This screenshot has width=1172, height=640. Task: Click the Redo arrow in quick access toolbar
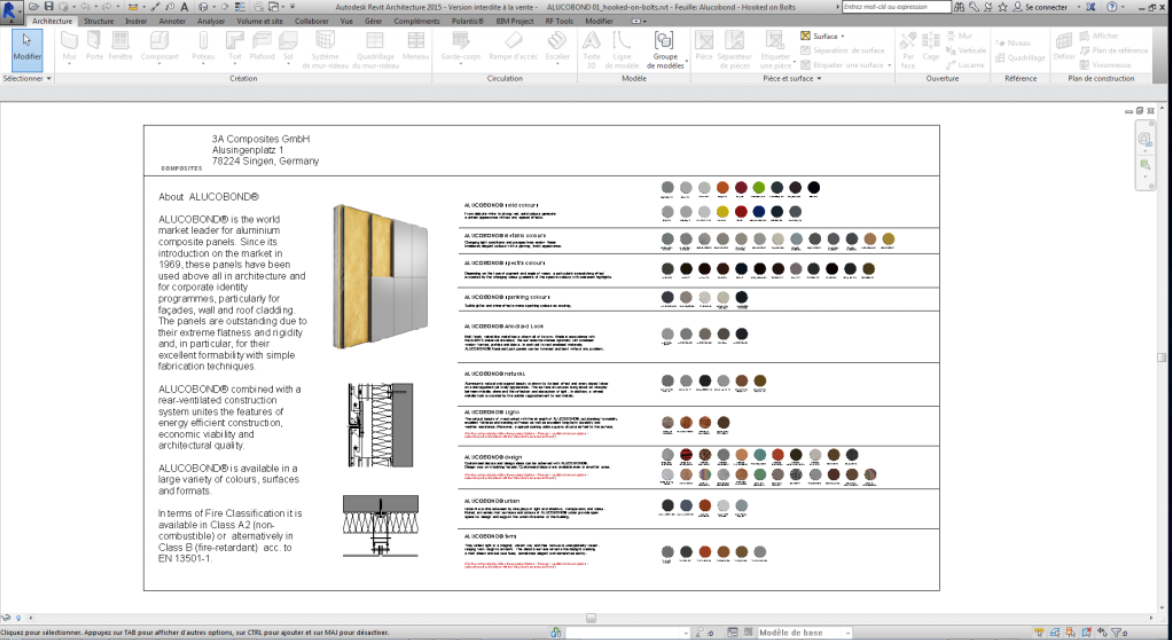[106, 7]
